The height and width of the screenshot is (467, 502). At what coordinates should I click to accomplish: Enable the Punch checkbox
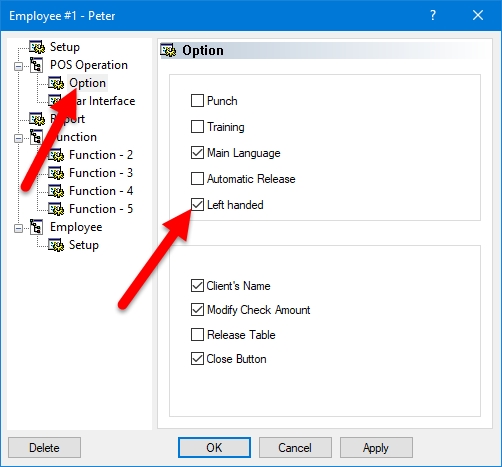pyautogui.click(x=197, y=101)
